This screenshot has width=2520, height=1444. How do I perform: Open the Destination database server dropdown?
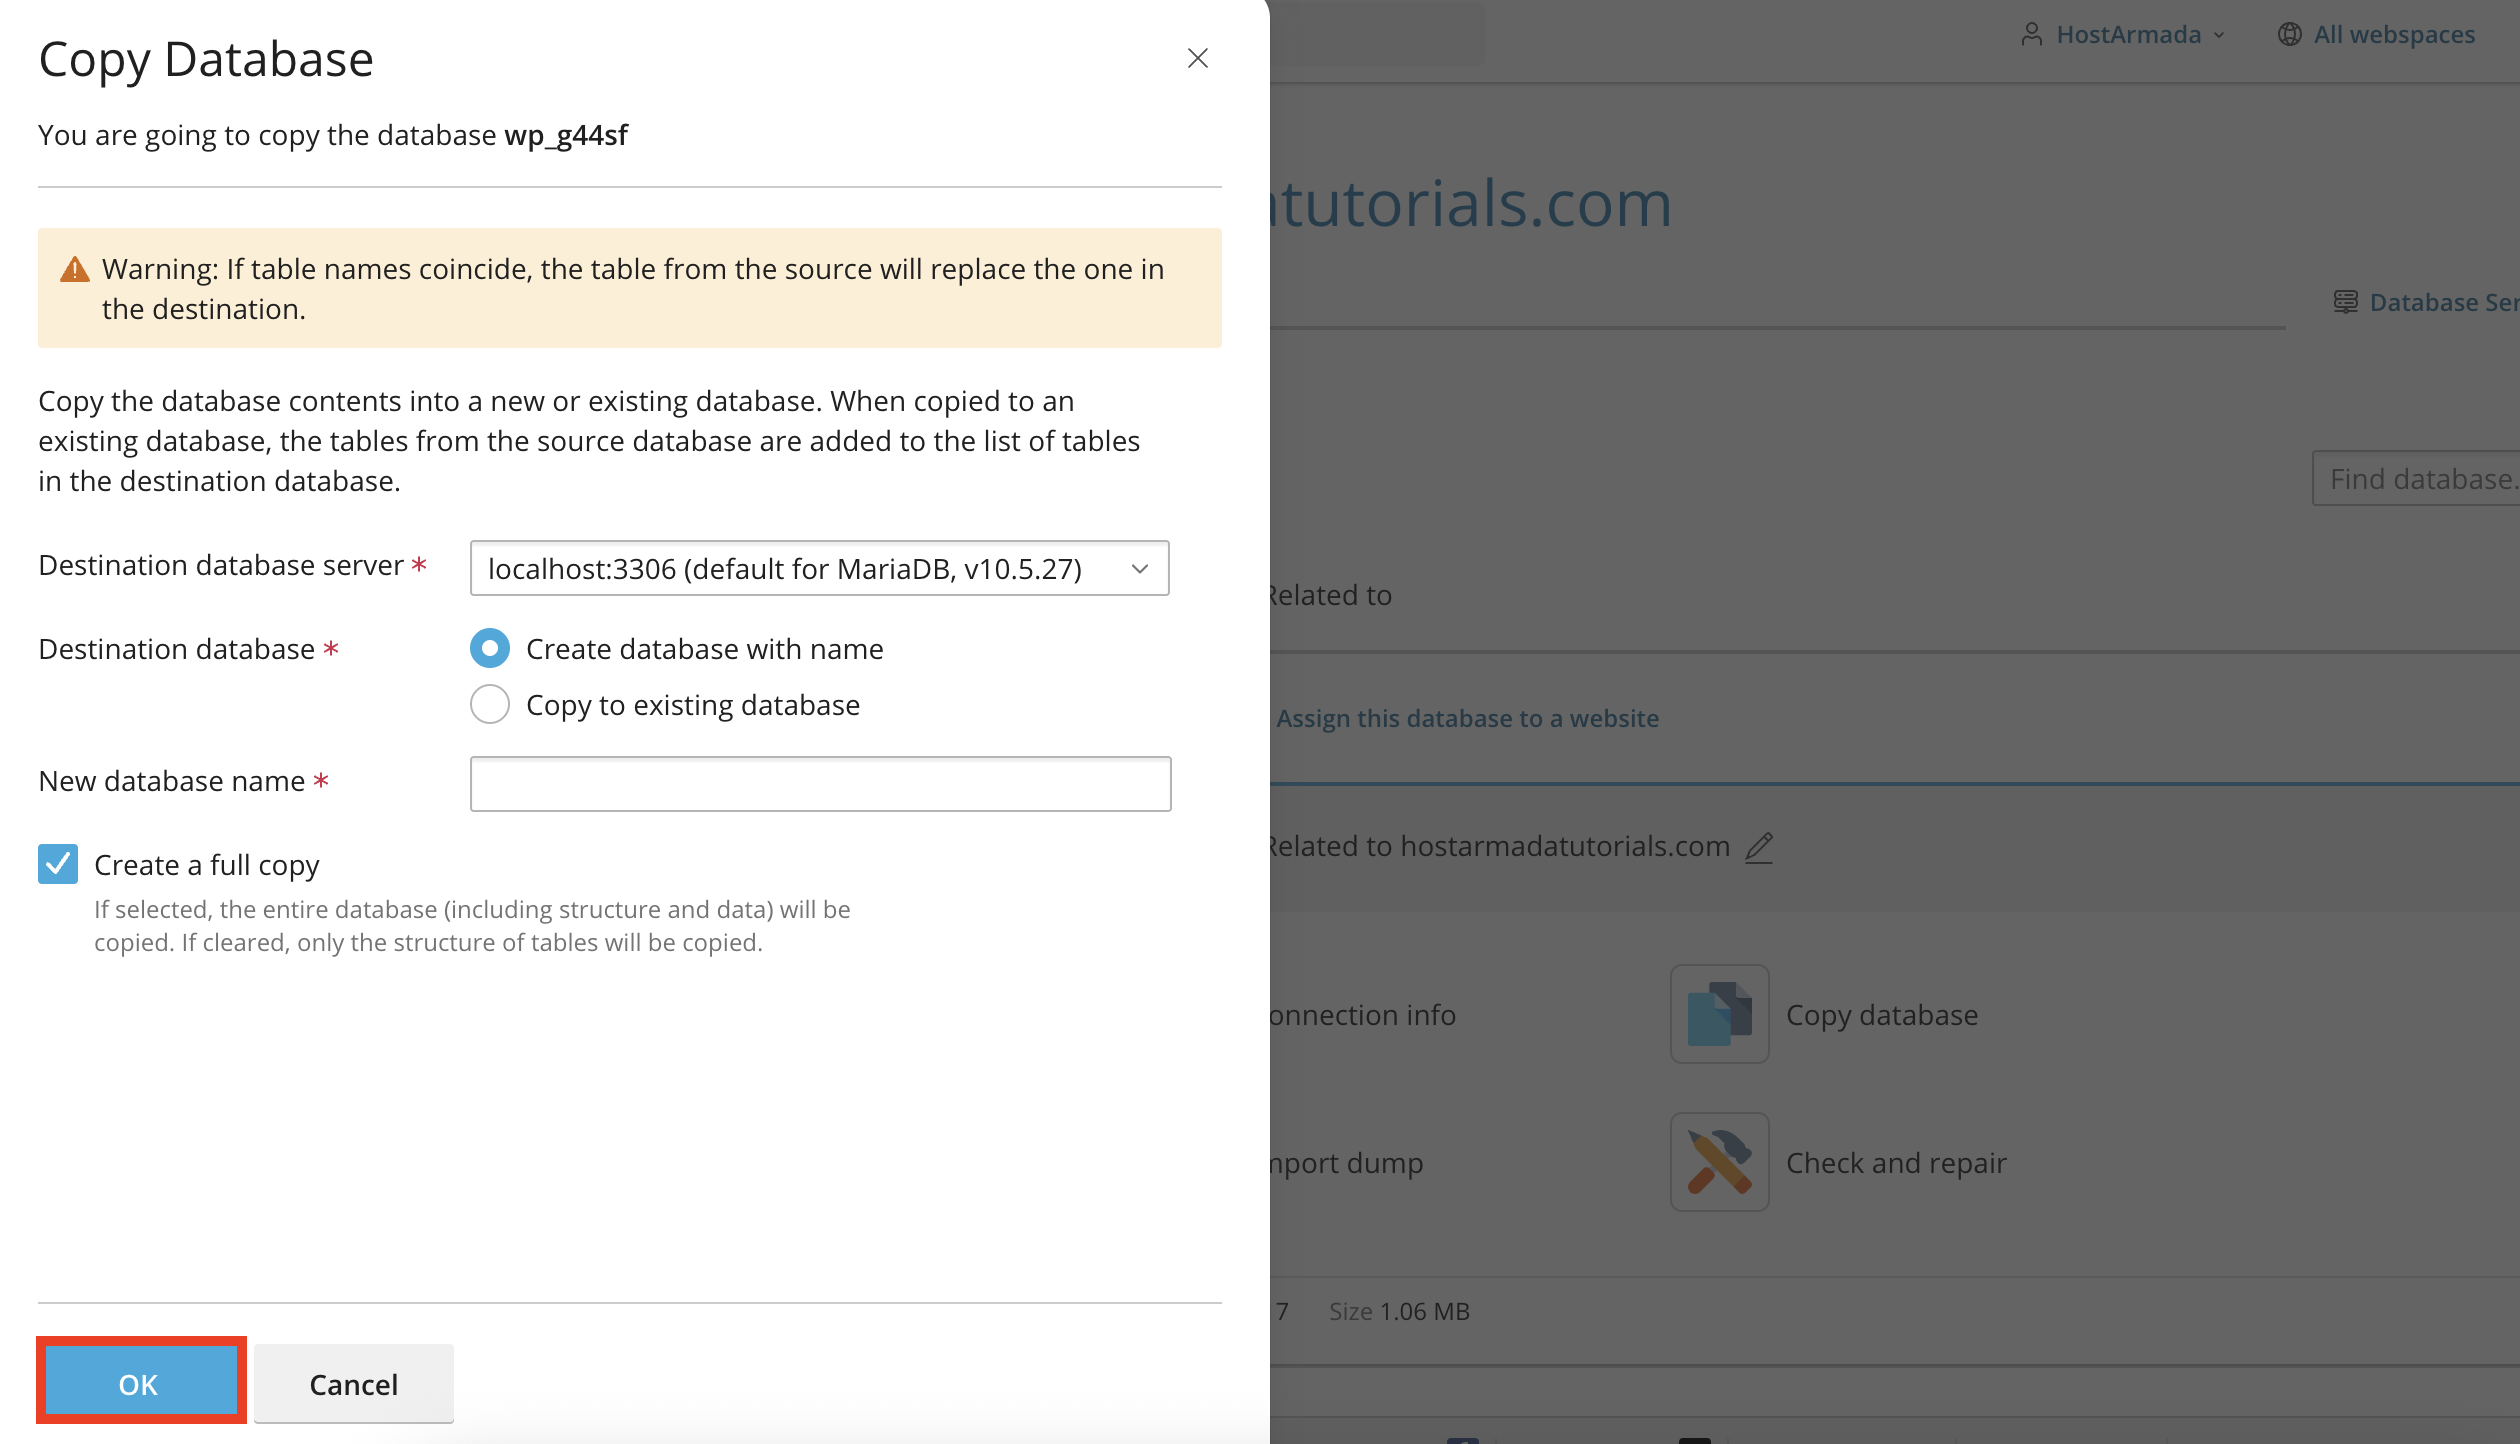(x=819, y=568)
